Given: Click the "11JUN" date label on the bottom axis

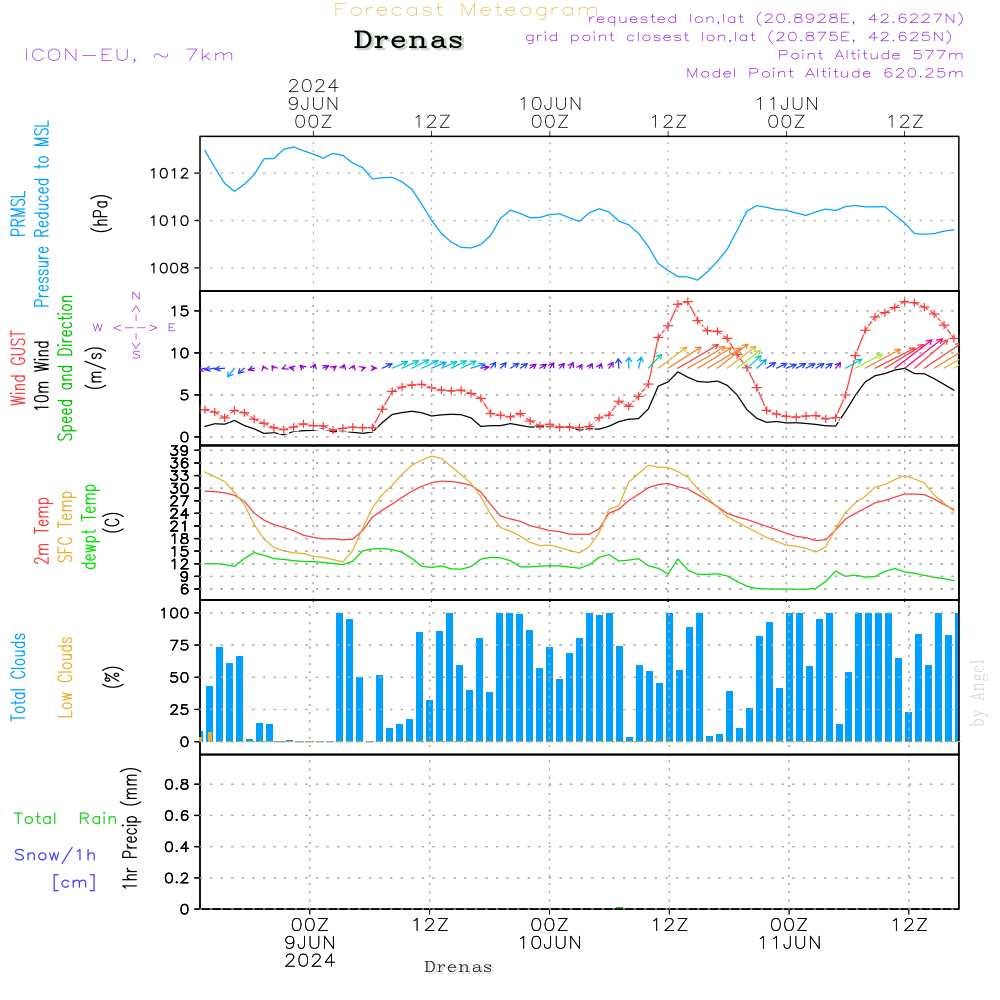Looking at the screenshot, I should tap(790, 943).
